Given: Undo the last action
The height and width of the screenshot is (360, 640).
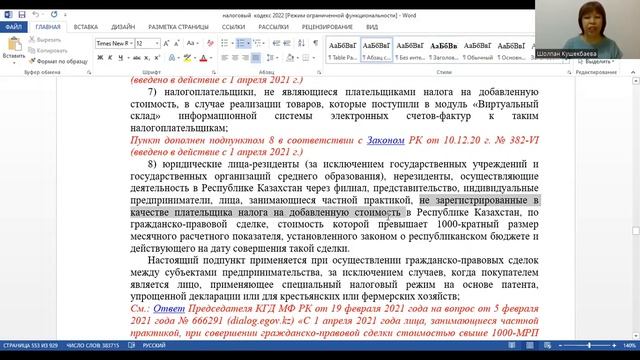Looking at the screenshot, I should [36, 15].
